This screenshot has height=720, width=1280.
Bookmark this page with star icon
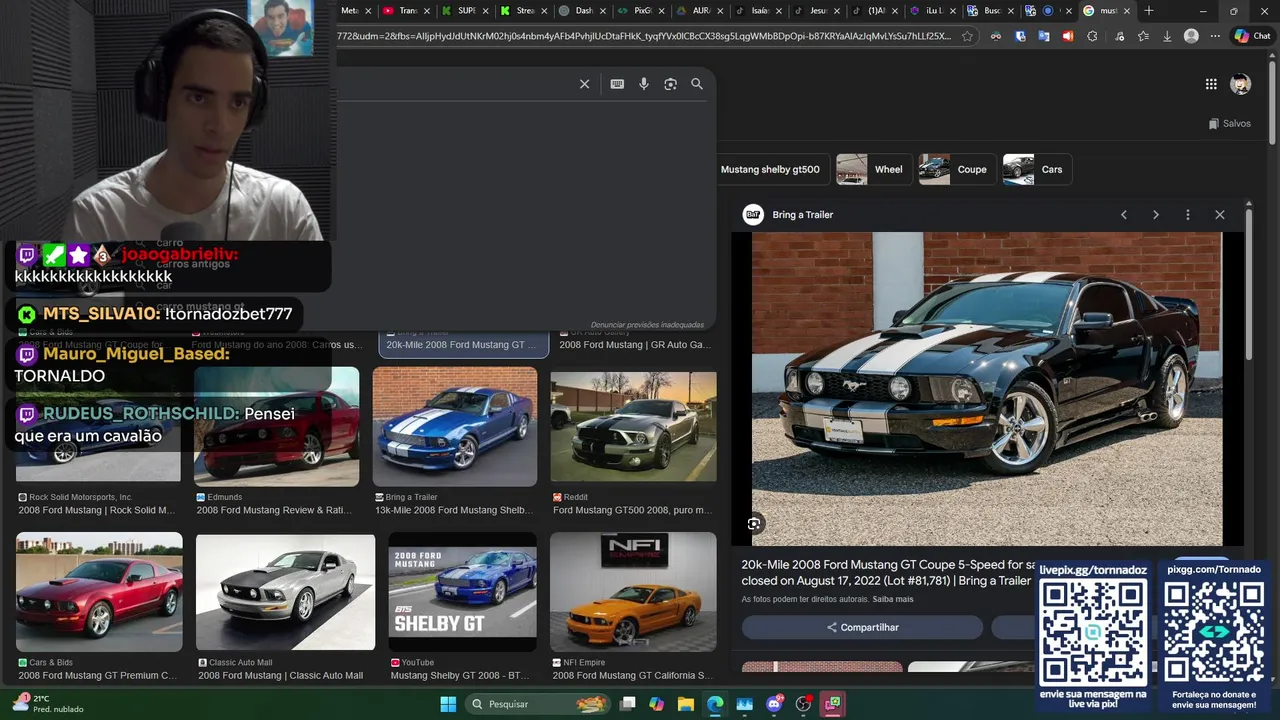pyautogui.click(x=967, y=36)
